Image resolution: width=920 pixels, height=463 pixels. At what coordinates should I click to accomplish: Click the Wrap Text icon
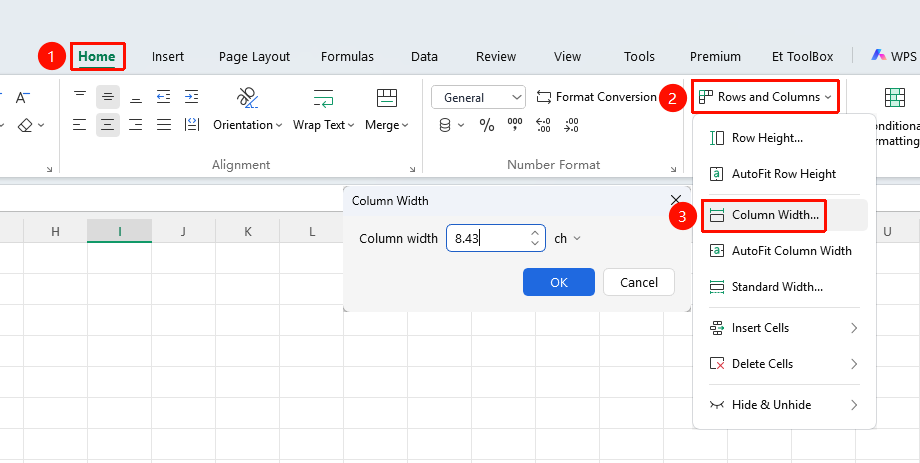[x=323, y=98]
